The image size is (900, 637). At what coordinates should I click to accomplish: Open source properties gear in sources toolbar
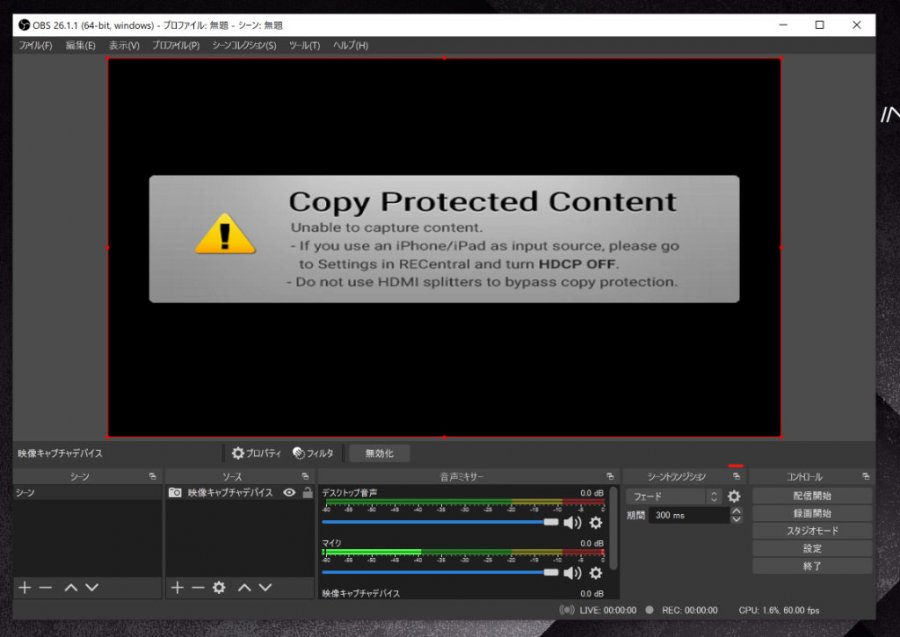pos(219,588)
